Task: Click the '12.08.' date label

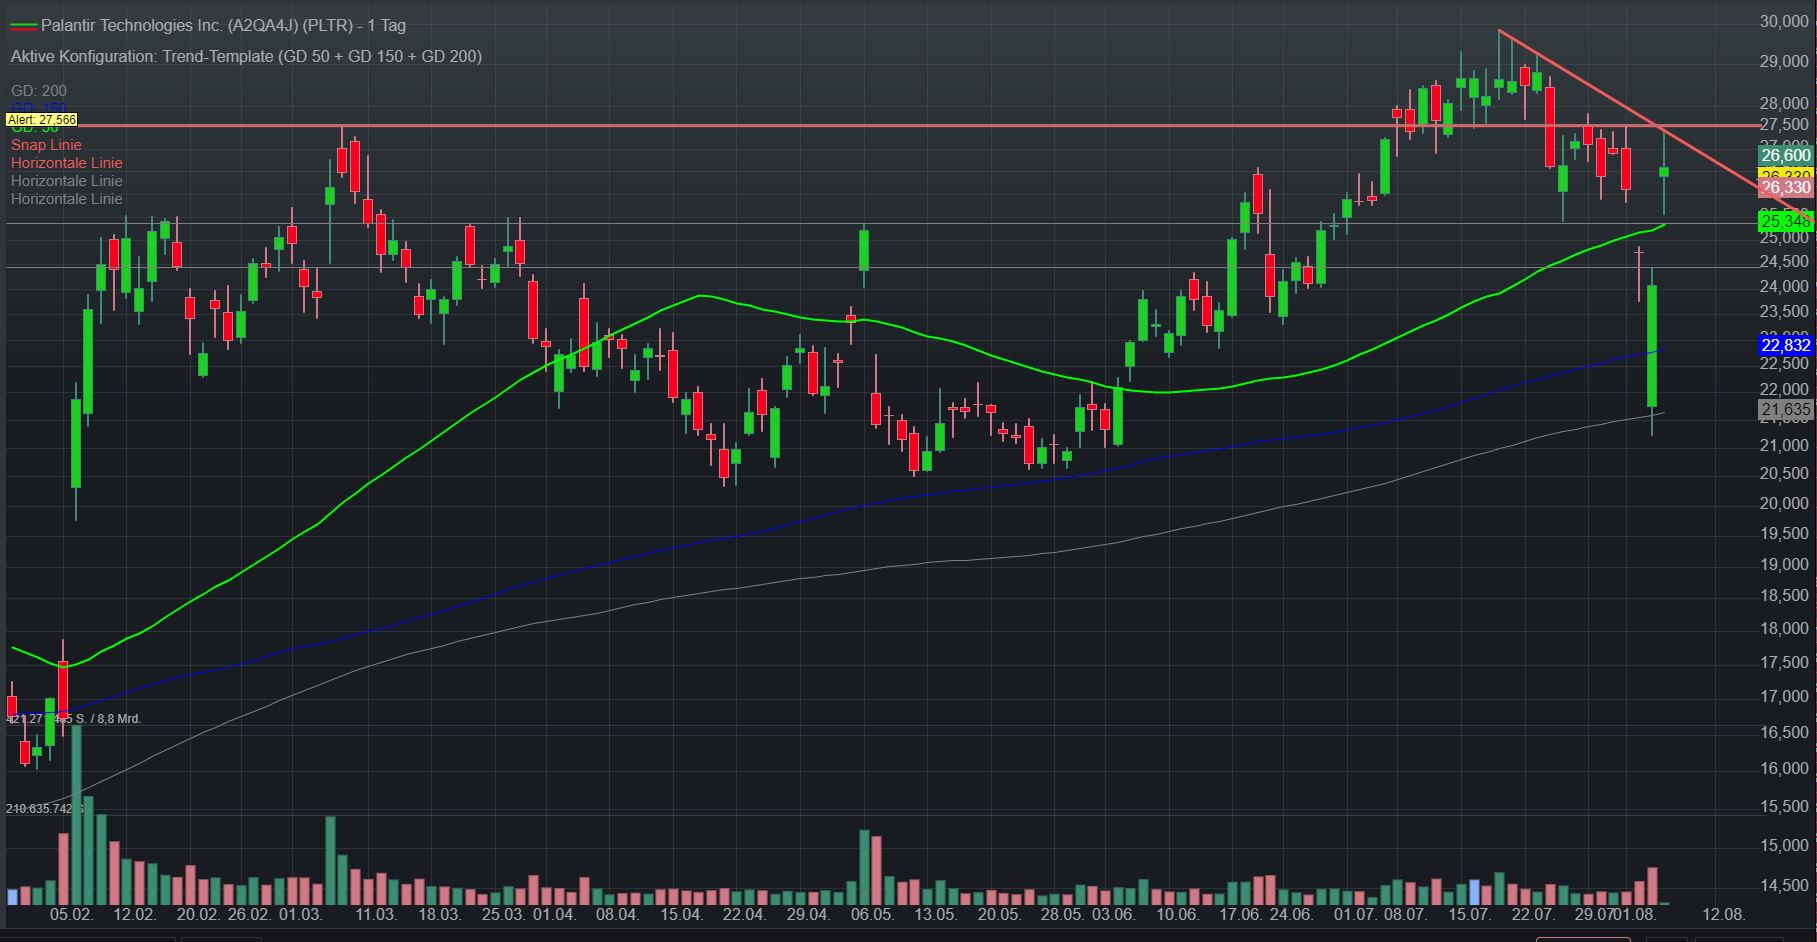Action: pos(1724,914)
